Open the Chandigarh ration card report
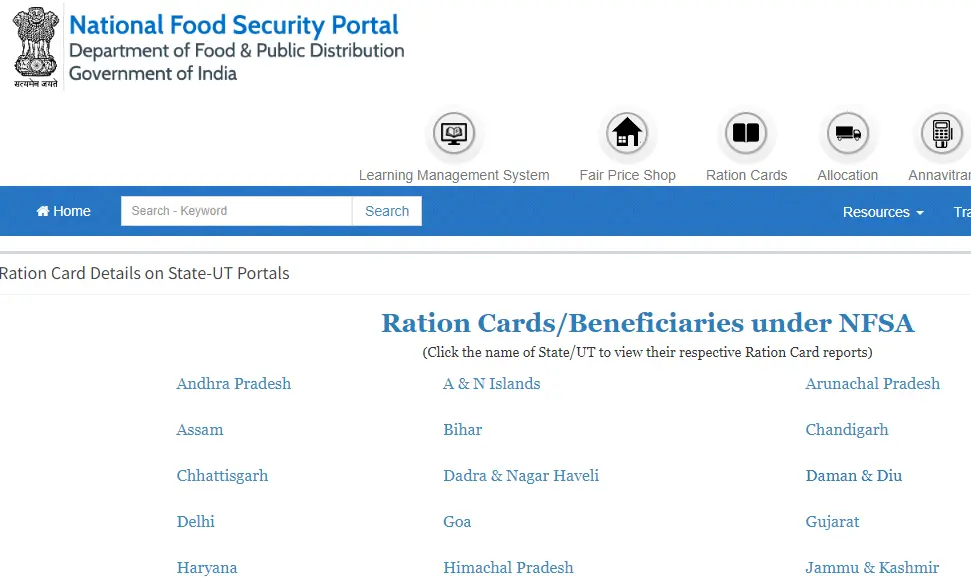 [846, 430]
